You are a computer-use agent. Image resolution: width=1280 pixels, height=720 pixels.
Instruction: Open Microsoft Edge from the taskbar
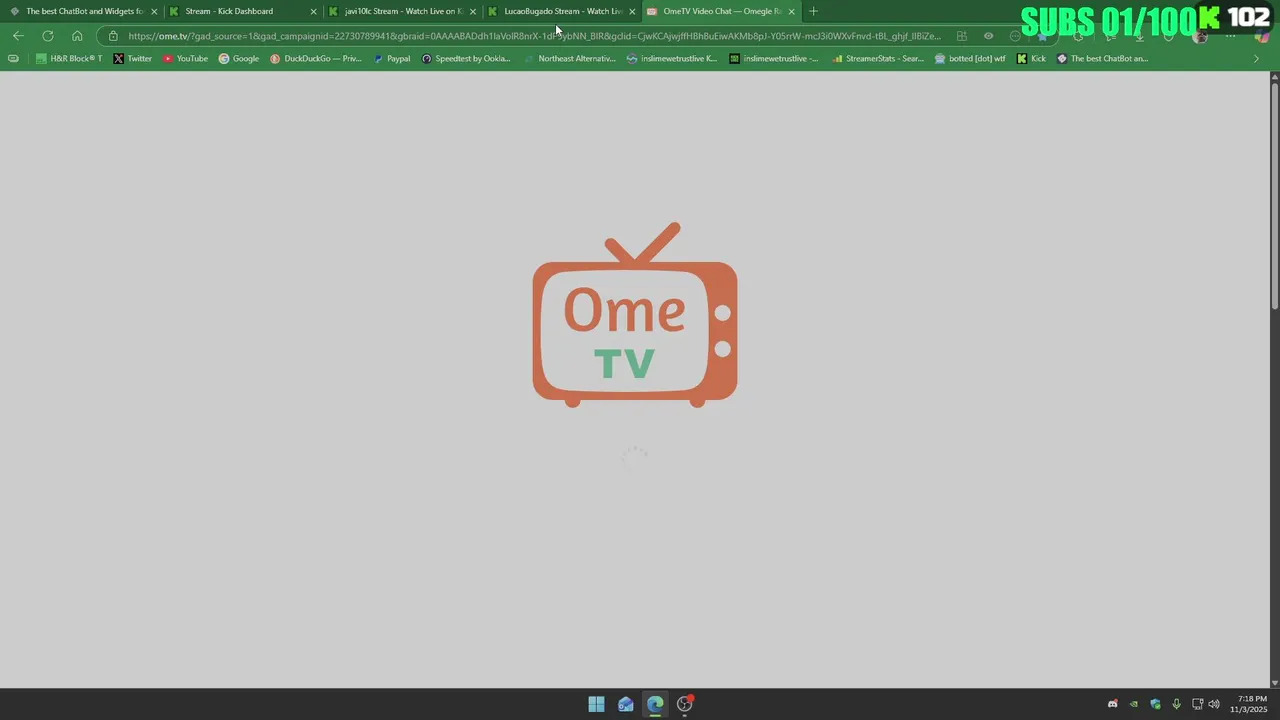pos(655,704)
